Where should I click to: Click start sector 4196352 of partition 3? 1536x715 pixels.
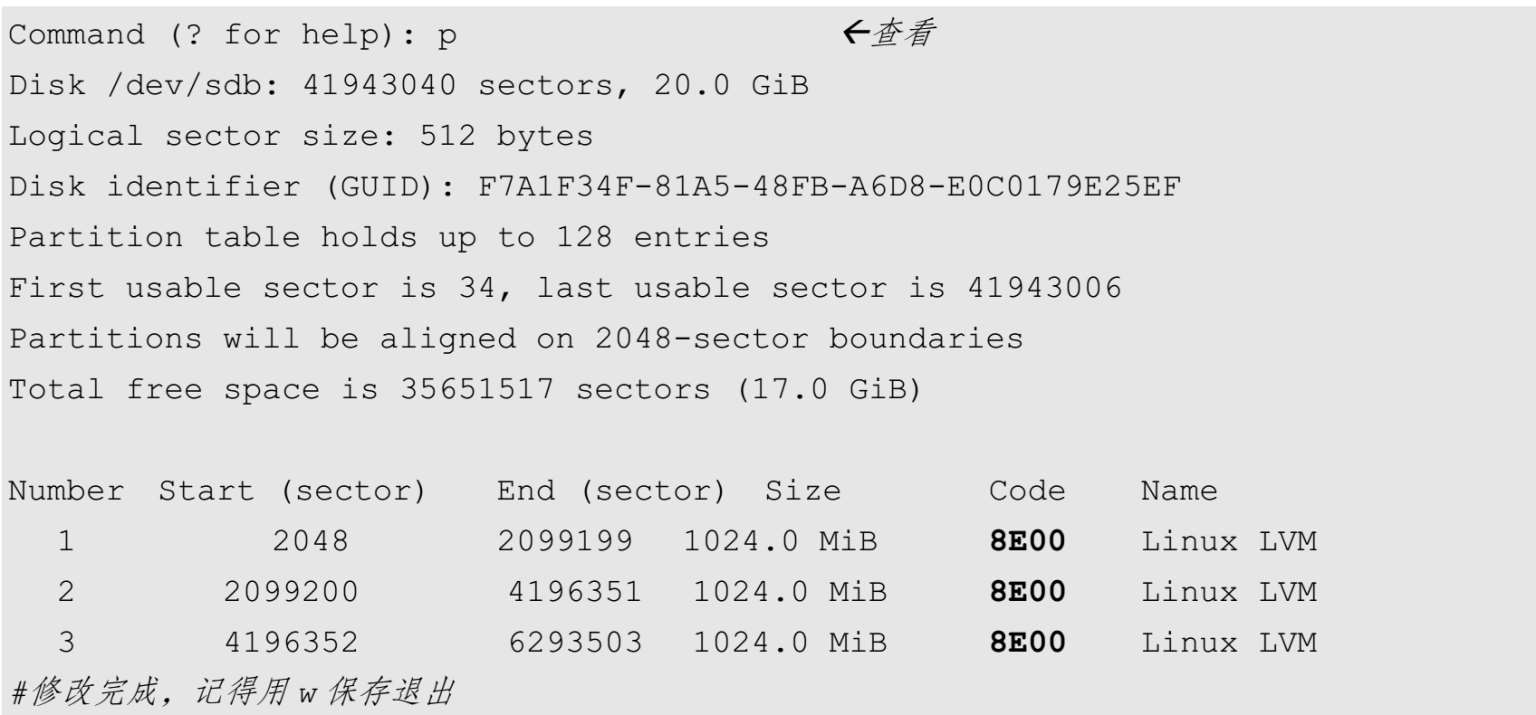coord(290,642)
